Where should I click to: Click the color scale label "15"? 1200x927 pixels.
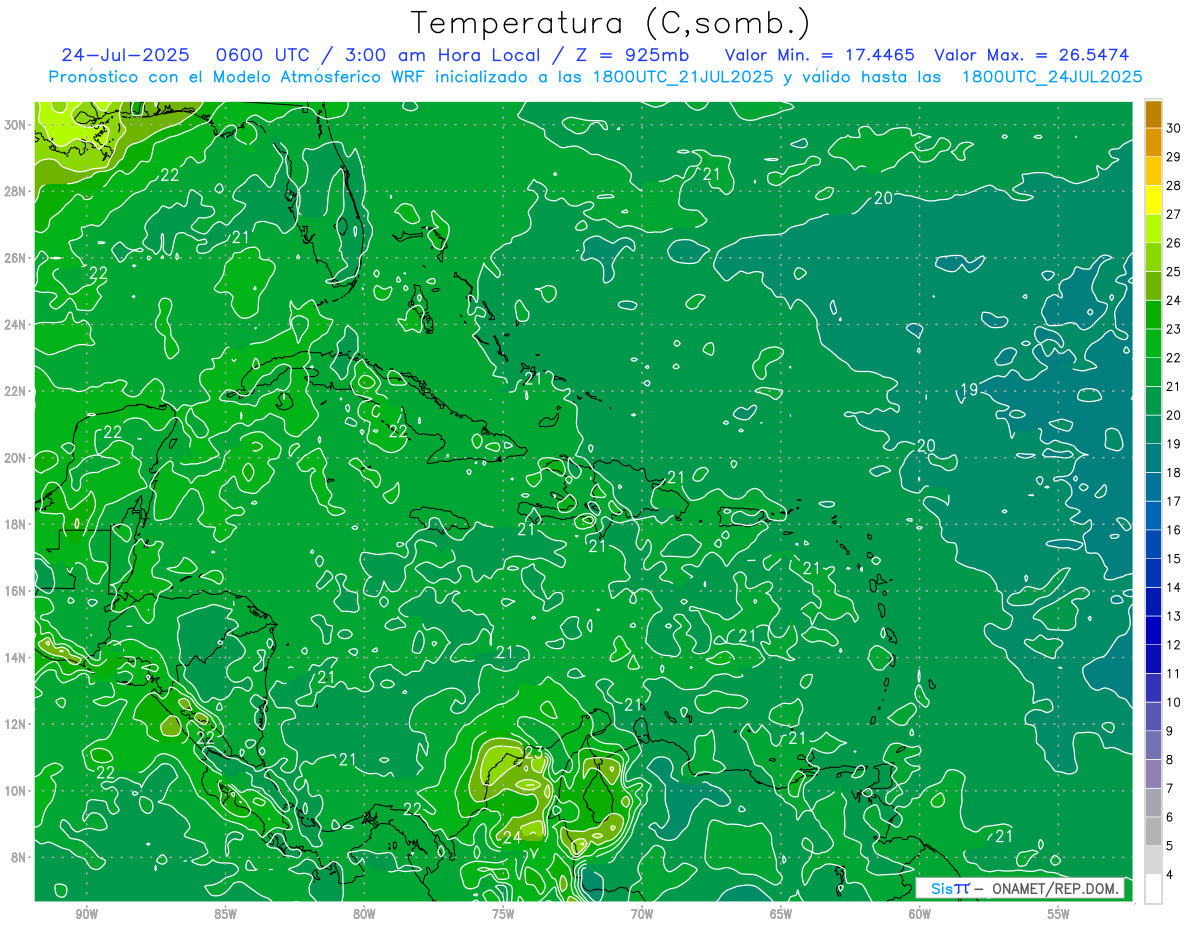tap(1173, 559)
